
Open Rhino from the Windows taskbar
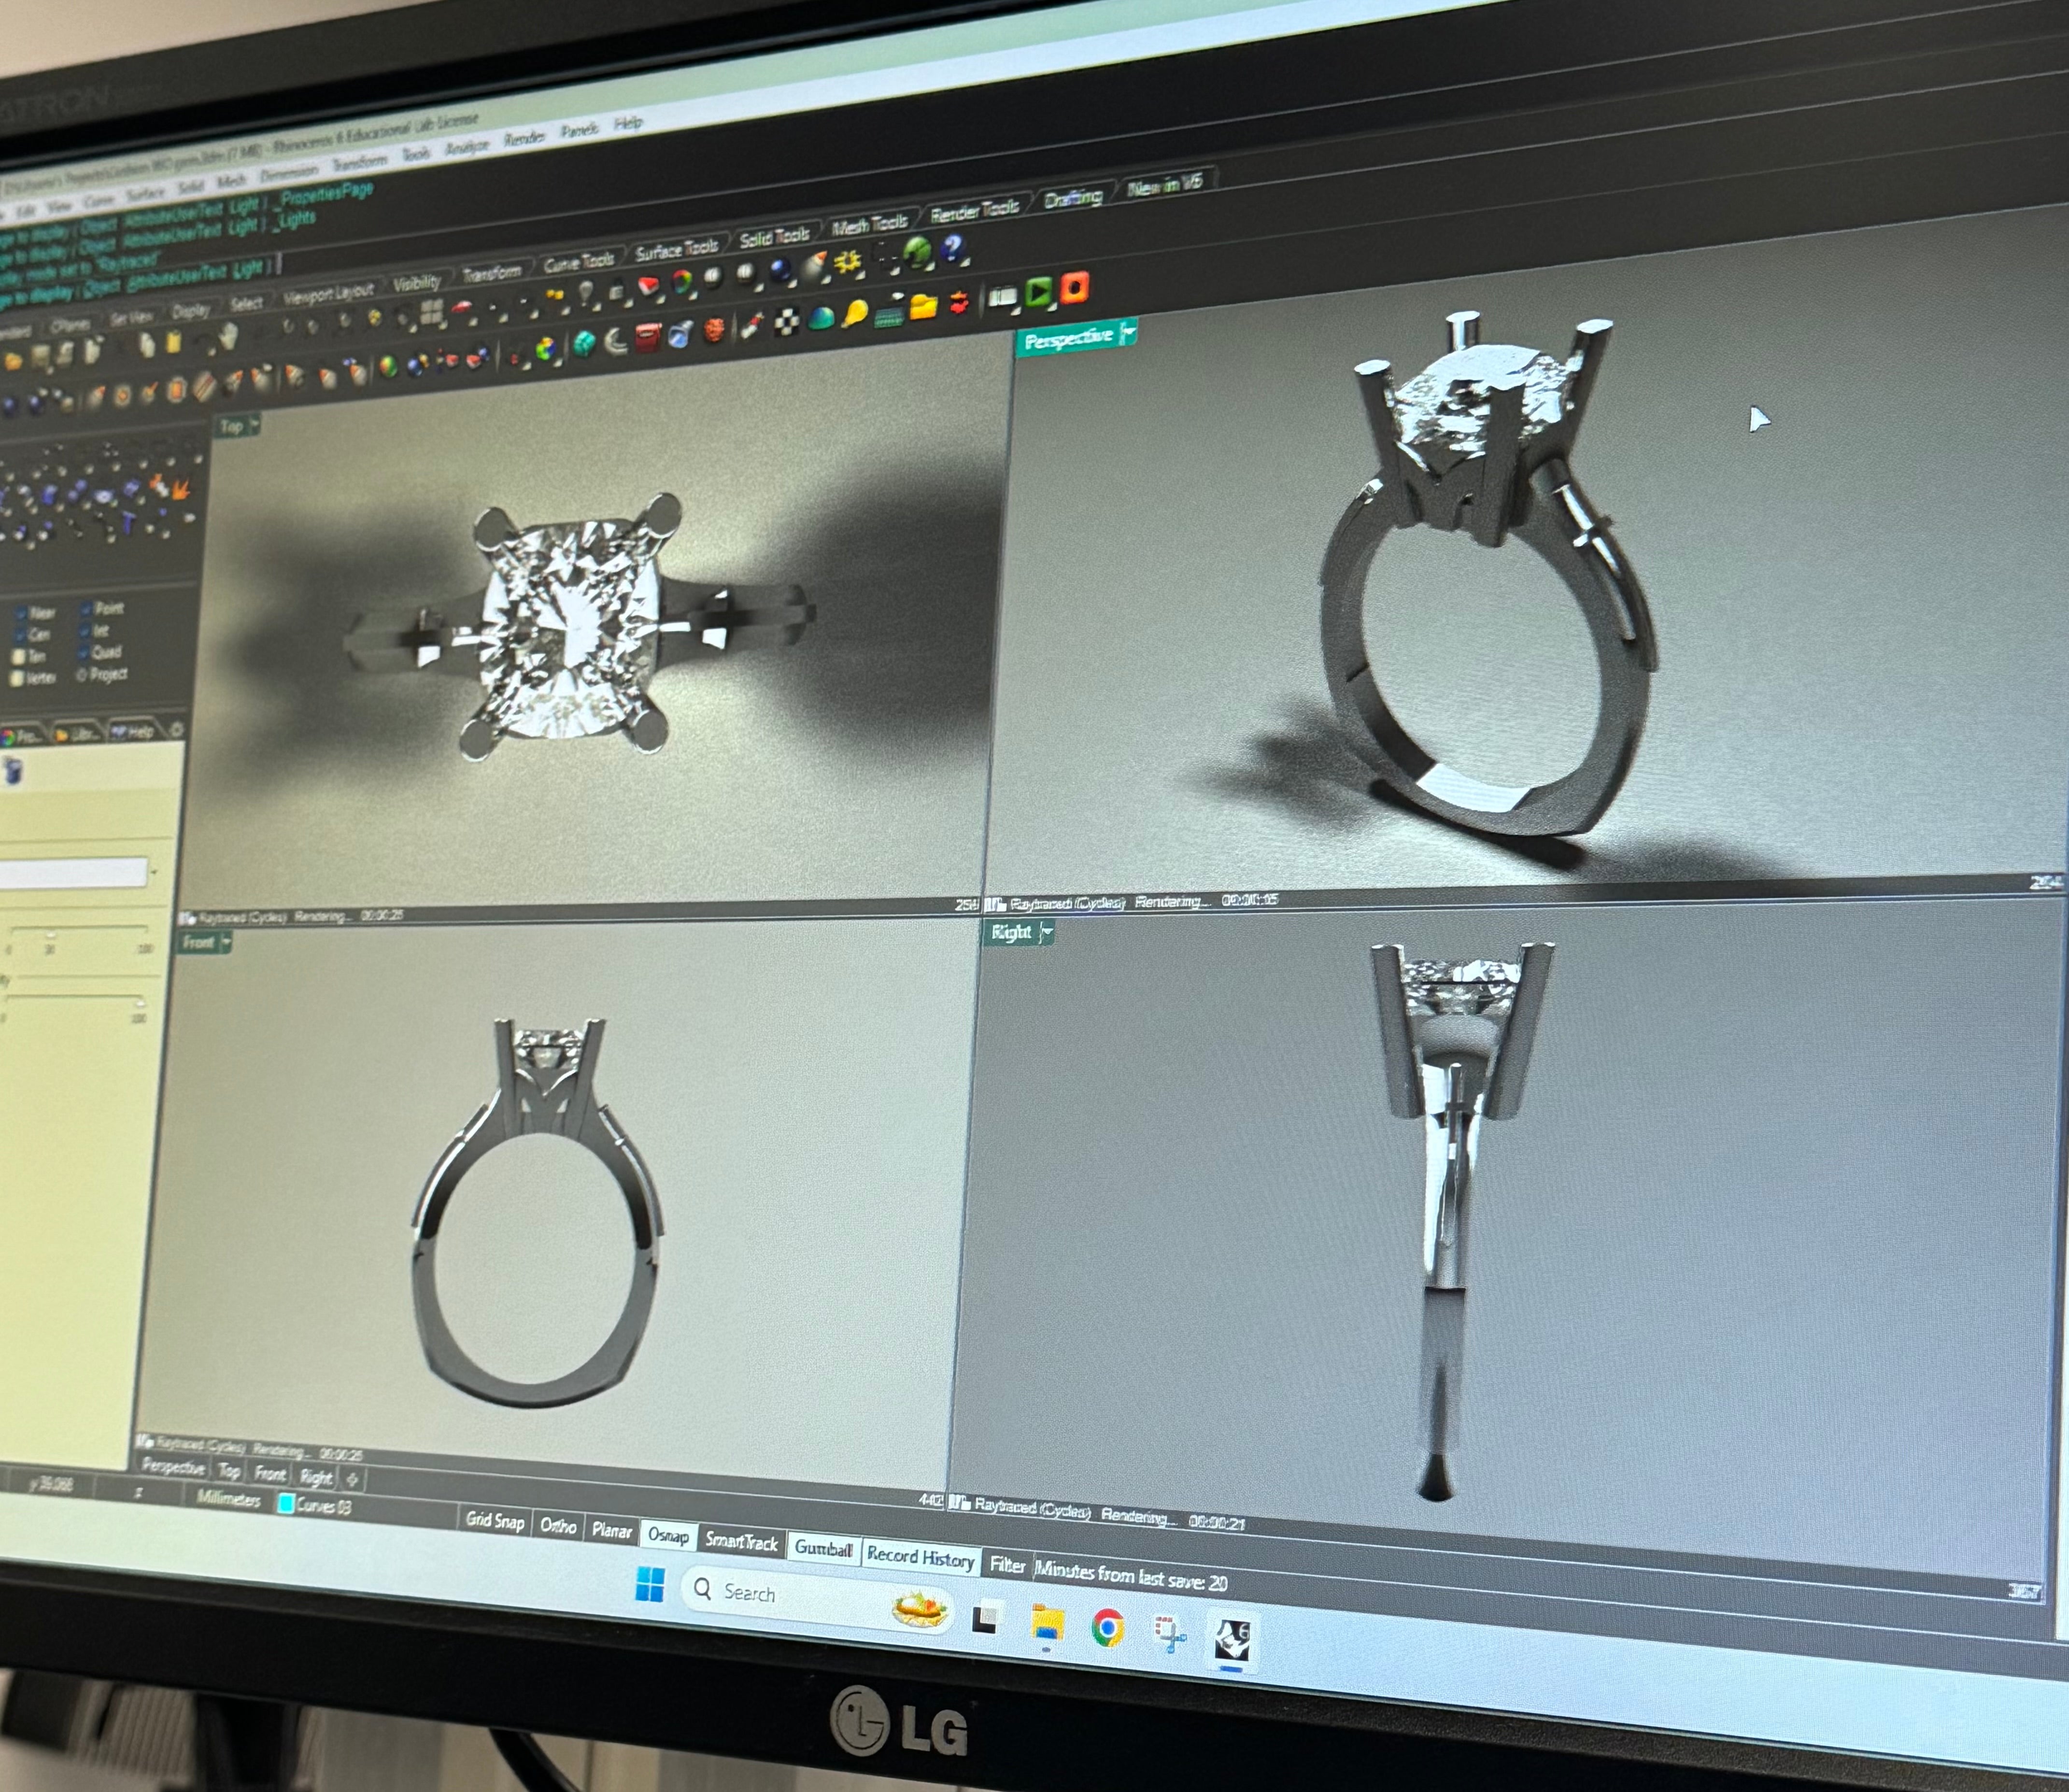pyautogui.click(x=1233, y=1640)
